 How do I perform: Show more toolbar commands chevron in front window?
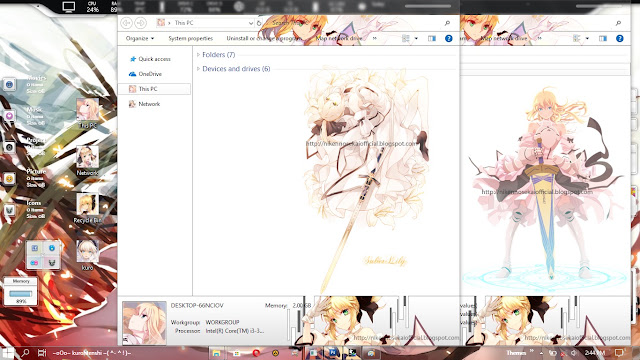374,38
